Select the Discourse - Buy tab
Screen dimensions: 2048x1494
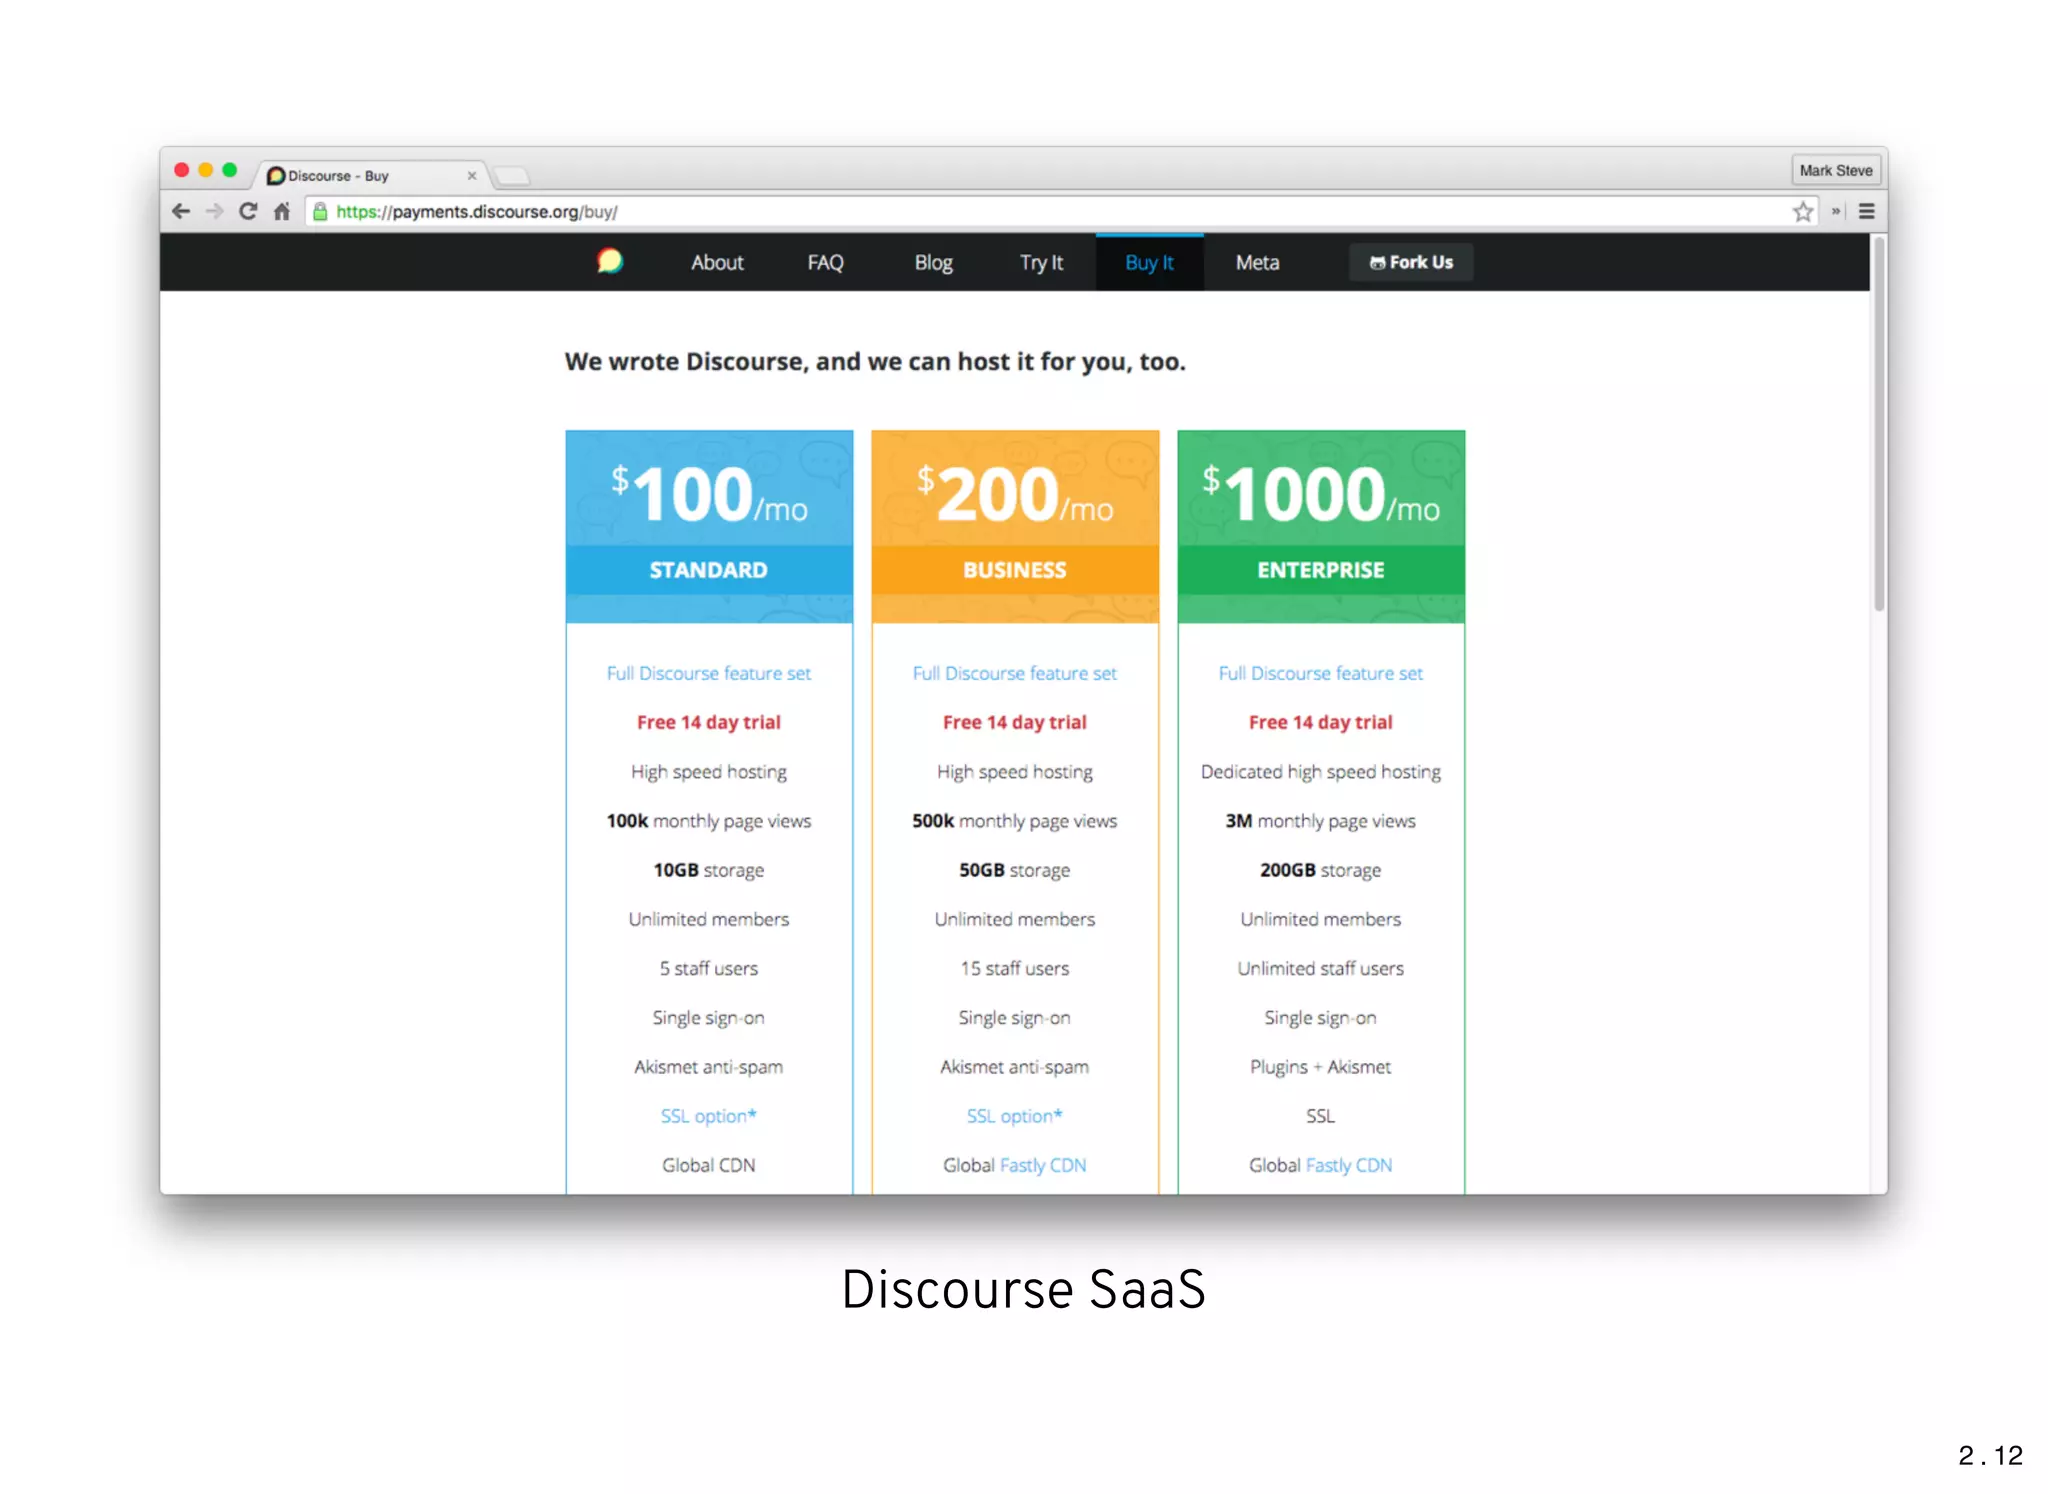372,175
